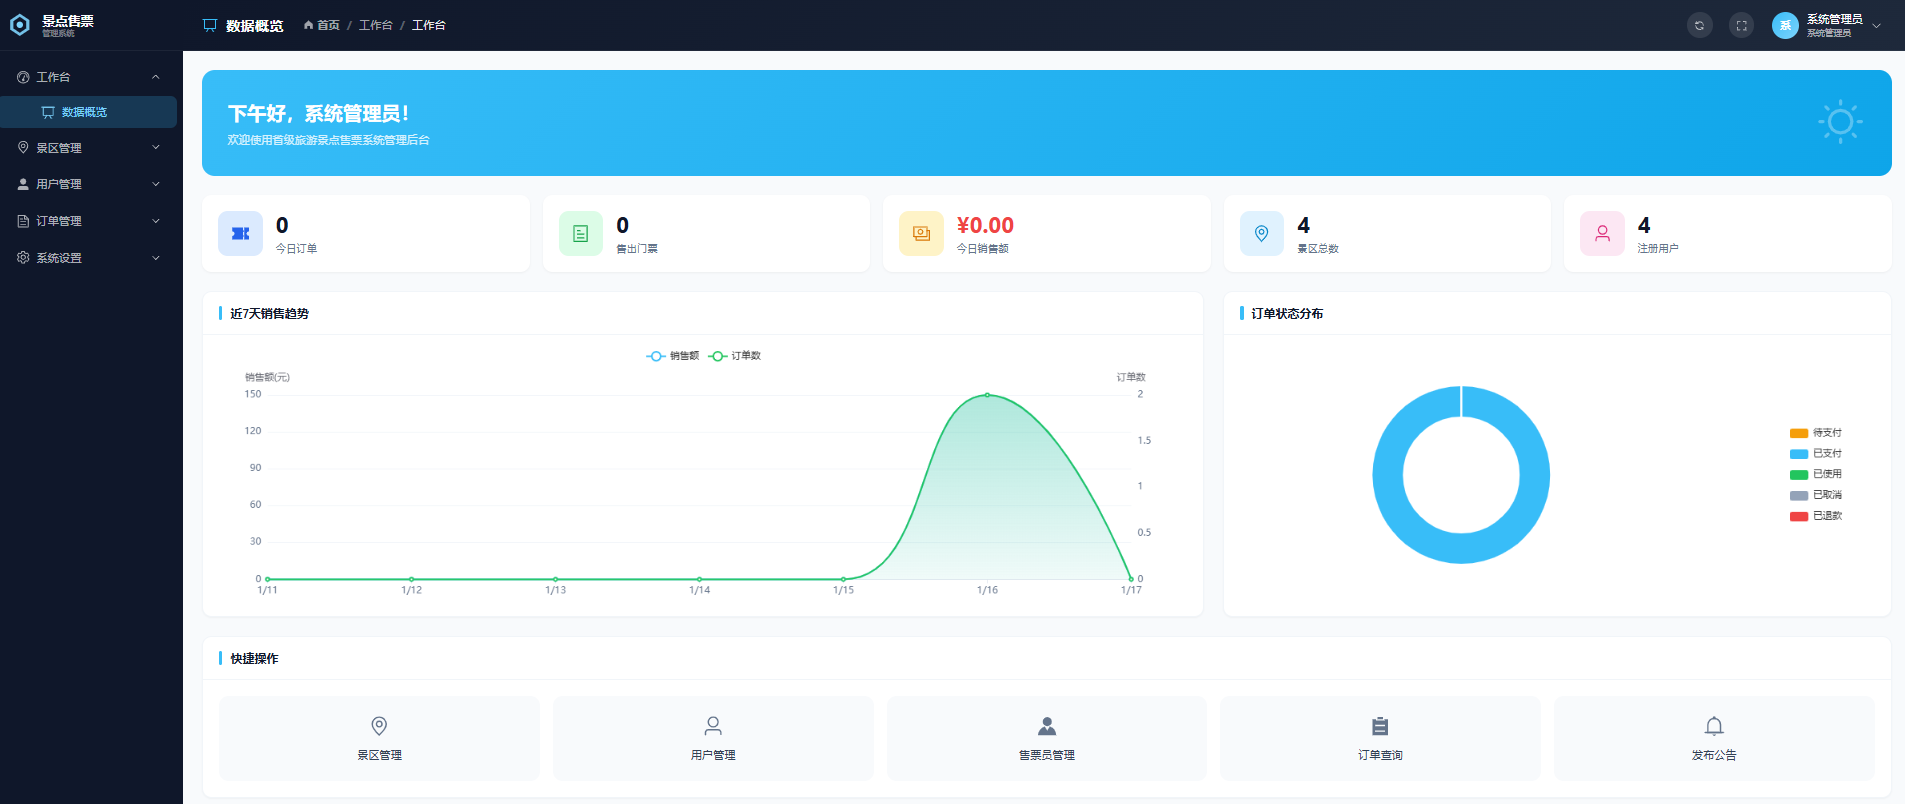Open 景区管理 sidebar menu
1905x804 pixels.
coord(89,147)
